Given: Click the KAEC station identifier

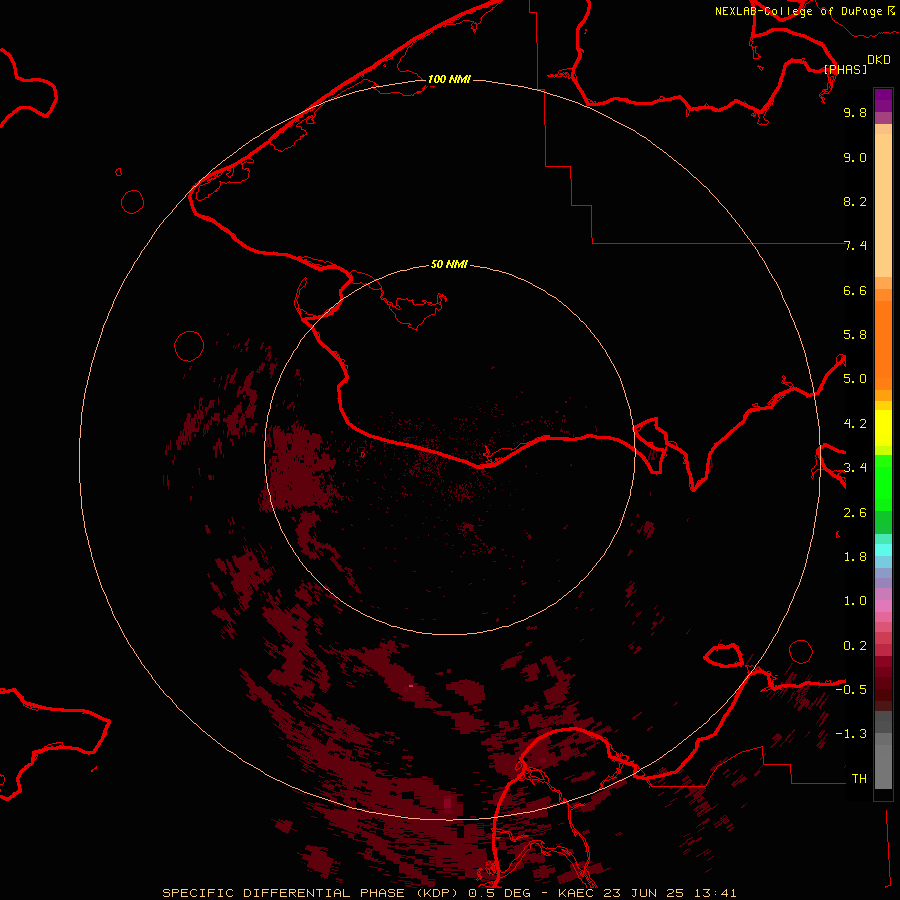Looking at the screenshot, I should (576, 893).
